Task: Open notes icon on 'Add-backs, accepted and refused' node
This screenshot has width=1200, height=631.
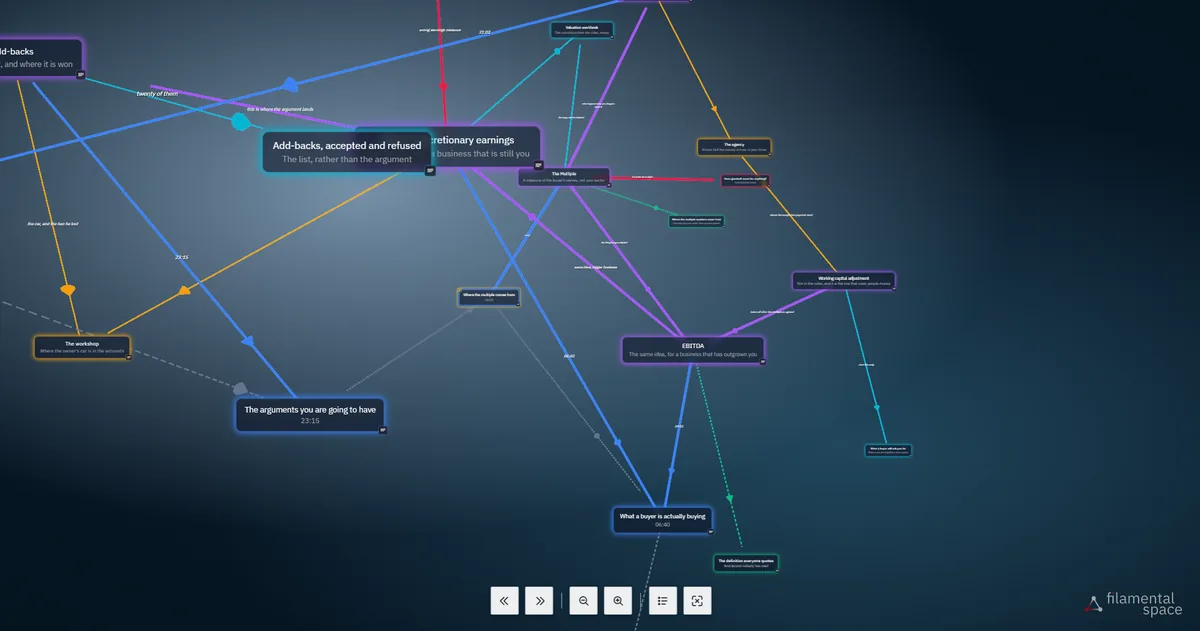Action: [430, 170]
